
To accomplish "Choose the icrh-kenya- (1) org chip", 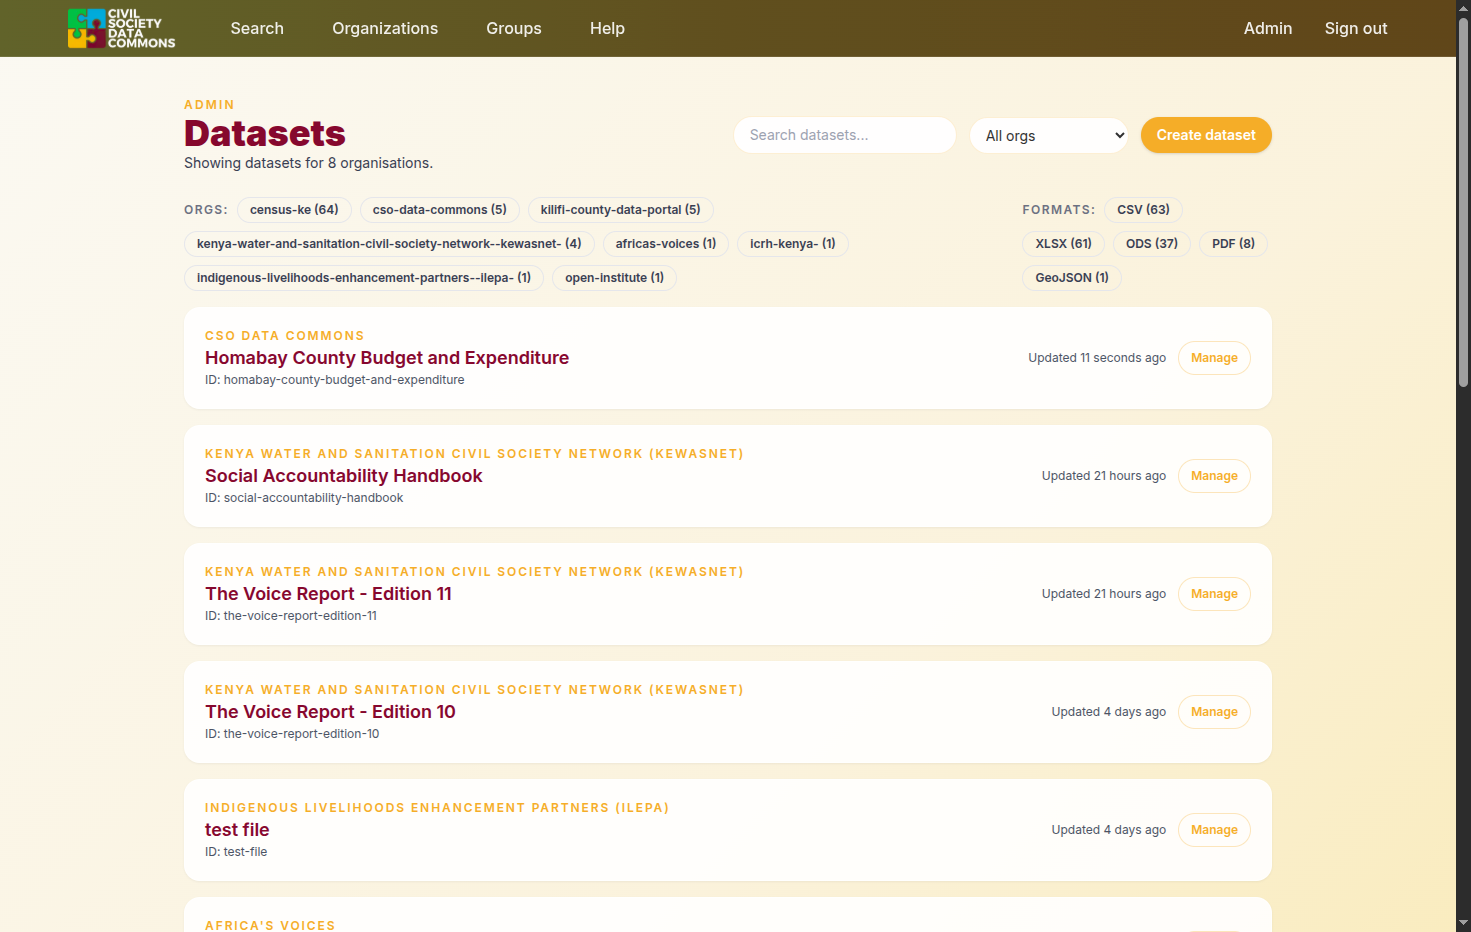I will click(x=793, y=244).
